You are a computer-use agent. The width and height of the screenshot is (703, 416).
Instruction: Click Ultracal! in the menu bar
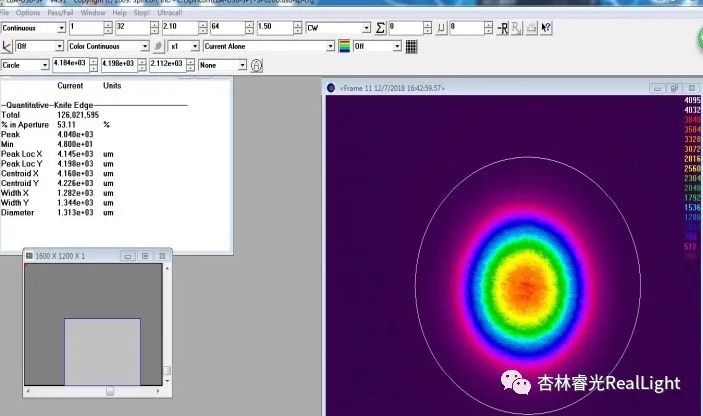click(x=168, y=13)
